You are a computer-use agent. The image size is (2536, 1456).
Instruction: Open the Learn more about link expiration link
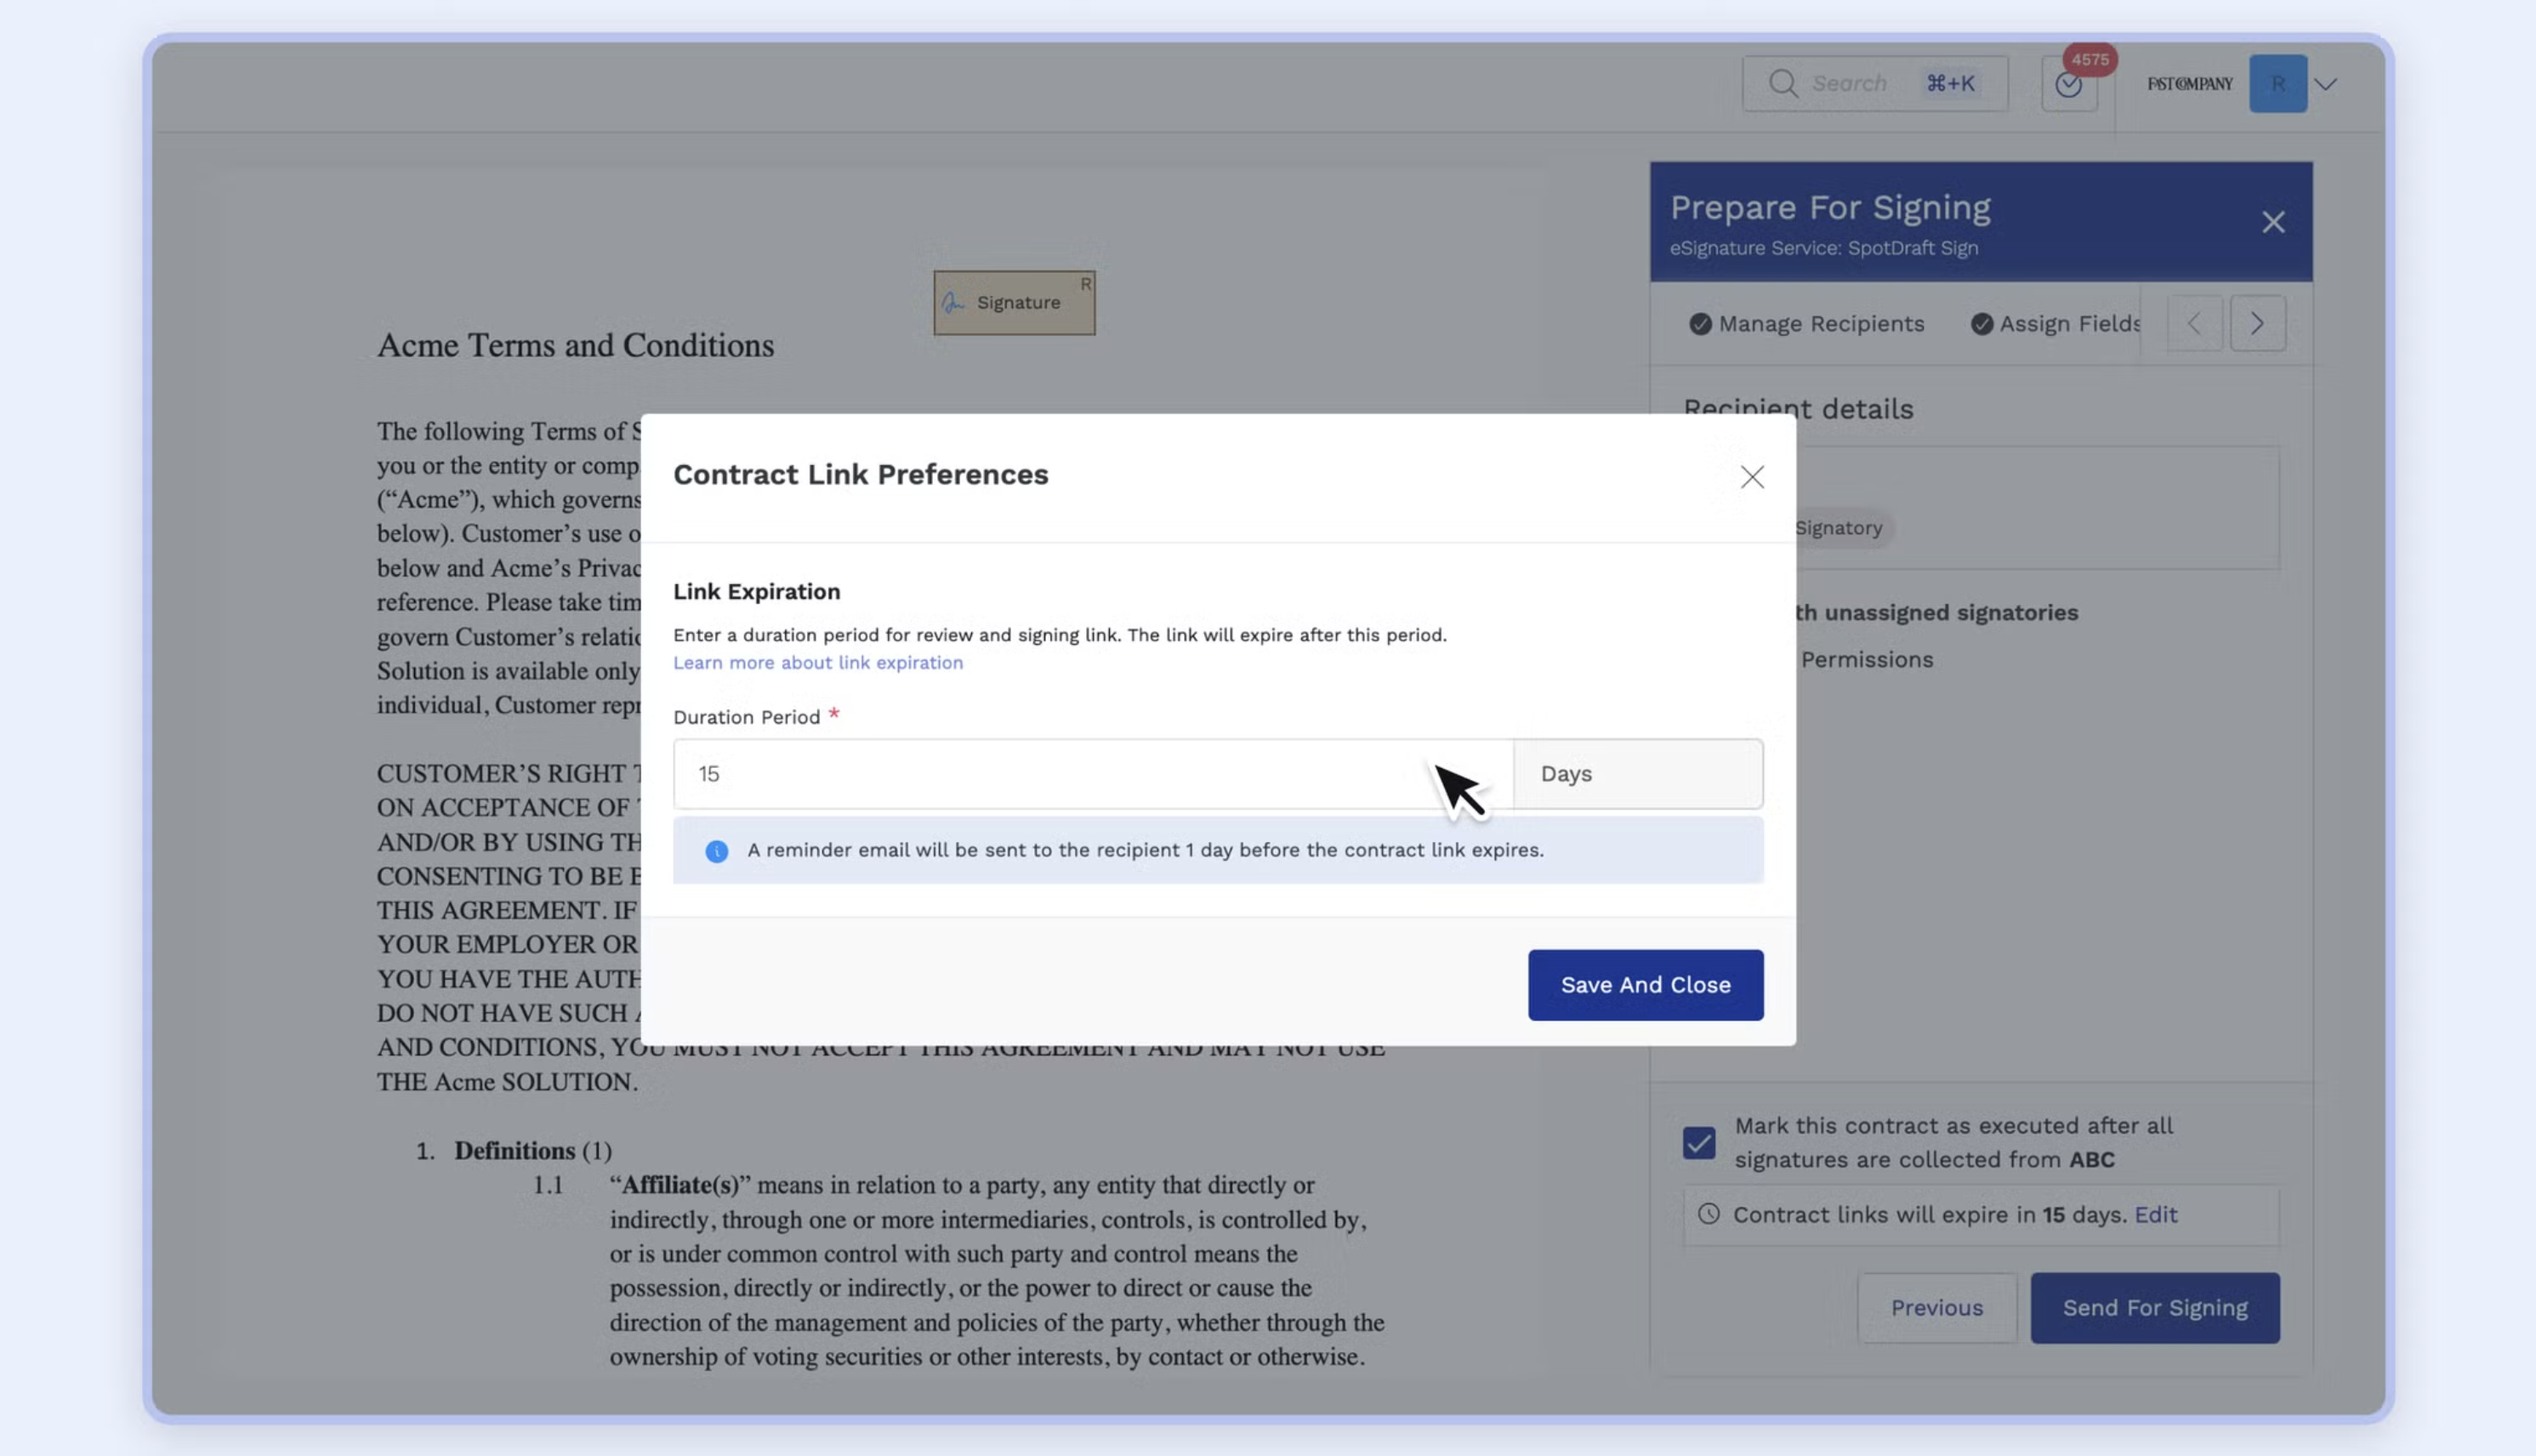pos(817,662)
